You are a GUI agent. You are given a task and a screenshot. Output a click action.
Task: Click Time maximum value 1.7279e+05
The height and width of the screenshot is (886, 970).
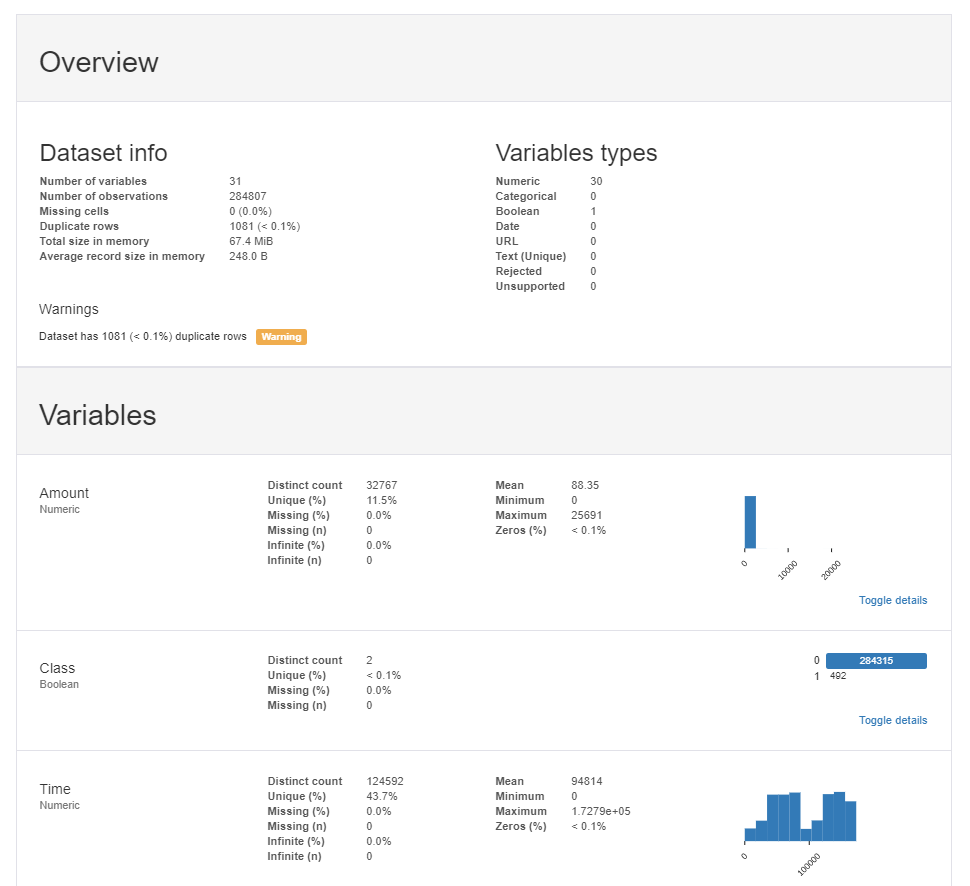(x=601, y=811)
